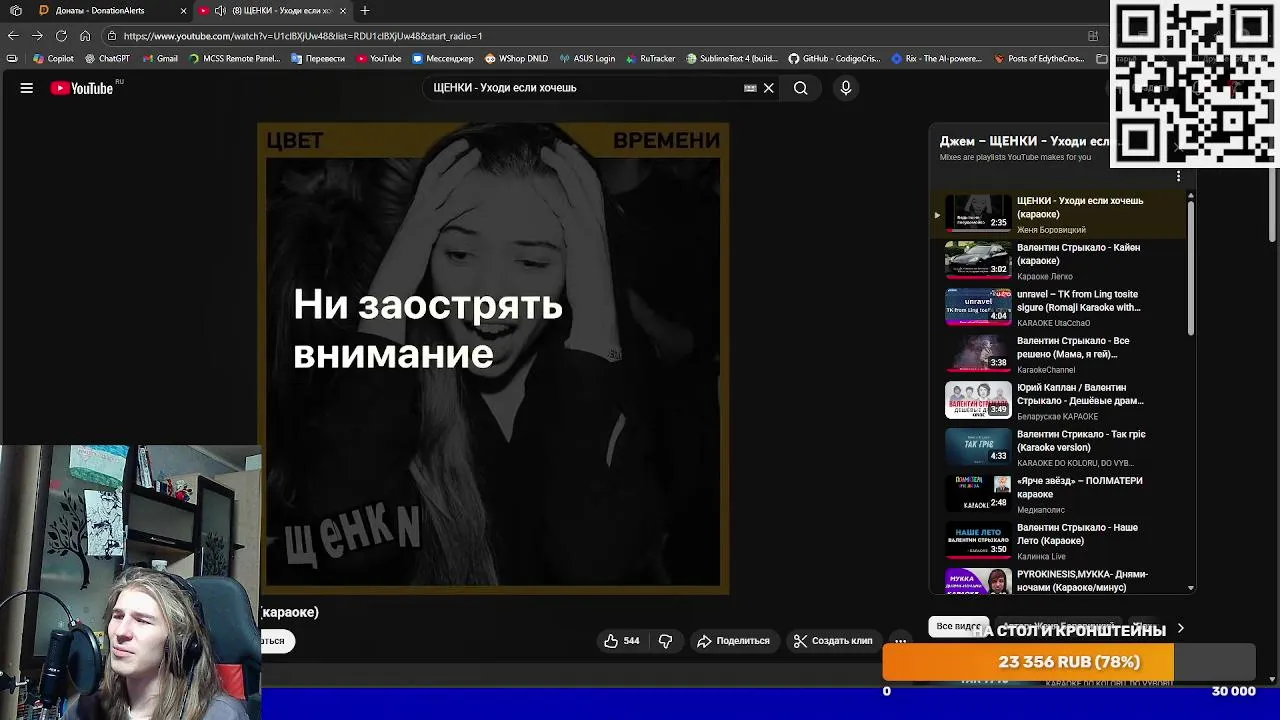
Task: Click the browser address bar URL
Action: click(303, 36)
